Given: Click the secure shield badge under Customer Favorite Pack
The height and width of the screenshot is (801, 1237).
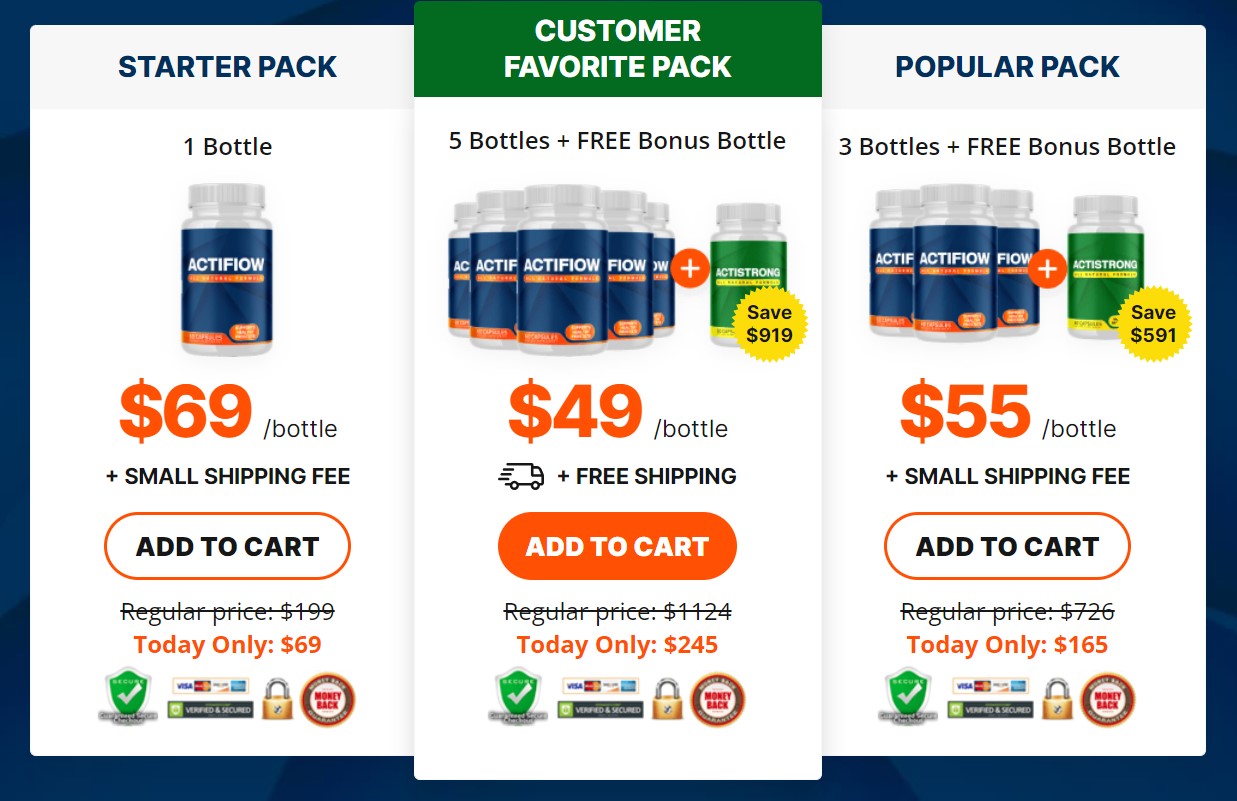Looking at the screenshot, I should click(517, 697).
